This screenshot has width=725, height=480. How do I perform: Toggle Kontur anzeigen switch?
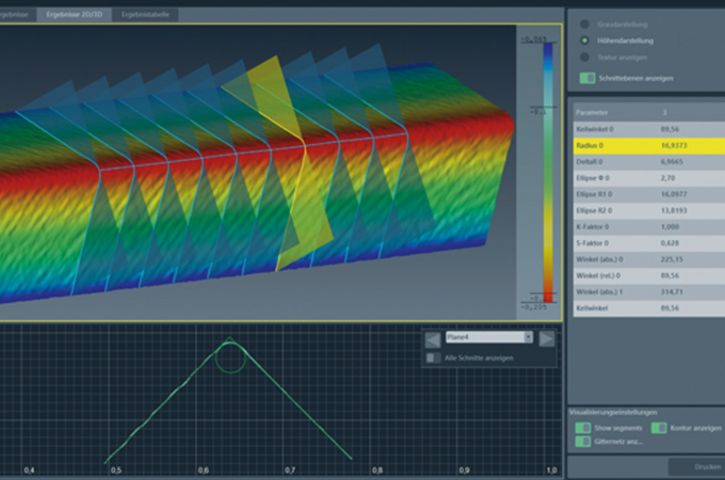point(659,428)
